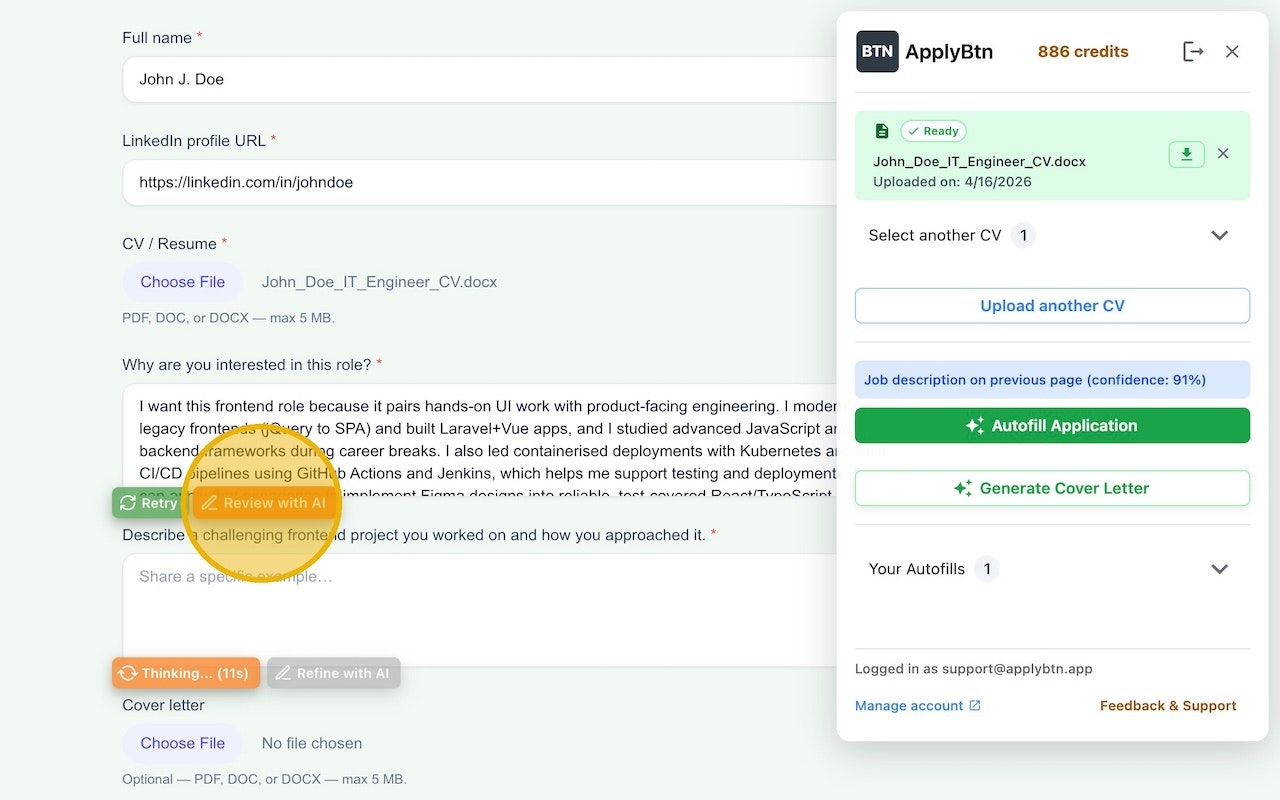This screenshot has width=1280, height=800.
Task: Click the spinner icon on the Thinking button
Action: click(128, 673)
